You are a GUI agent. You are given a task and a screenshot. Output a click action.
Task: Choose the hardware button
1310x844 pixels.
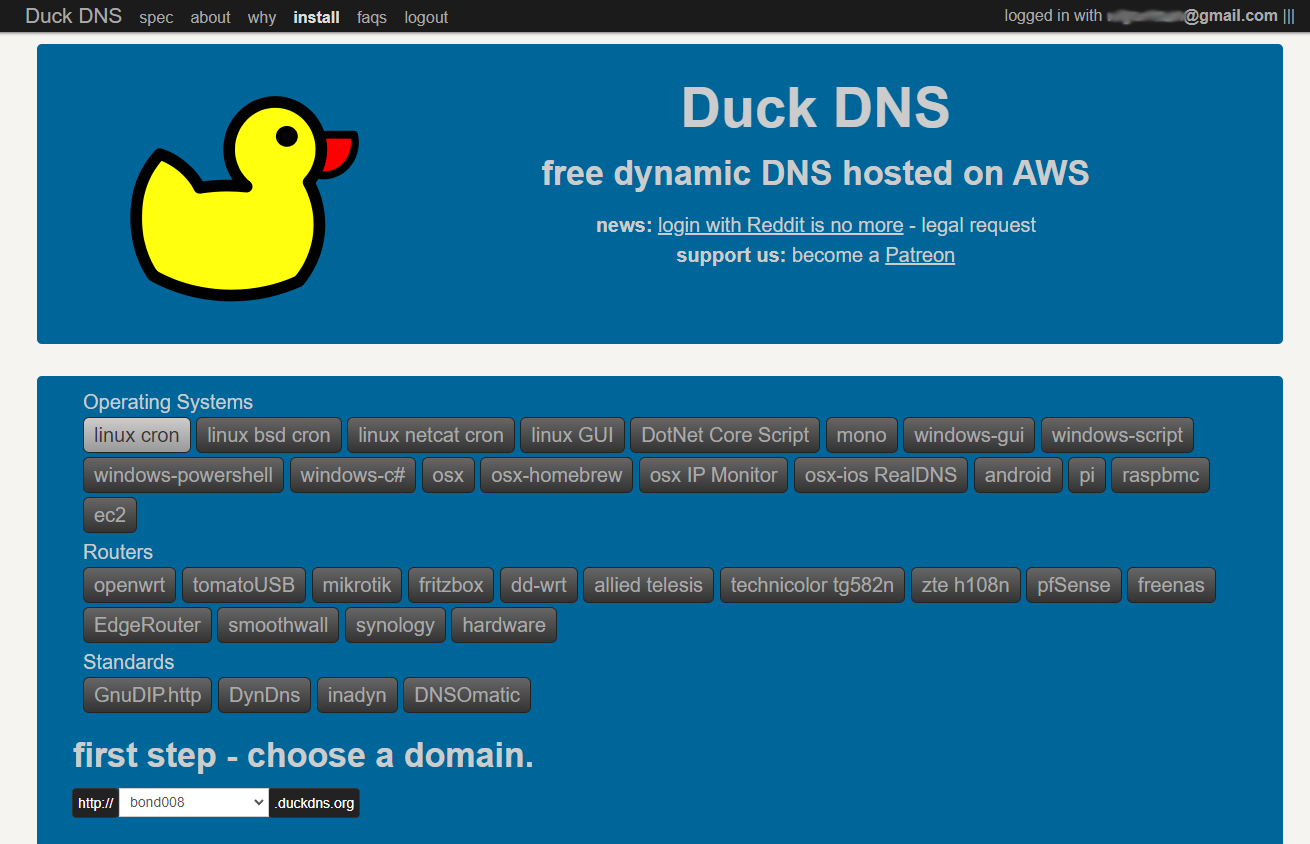[504, 625]
